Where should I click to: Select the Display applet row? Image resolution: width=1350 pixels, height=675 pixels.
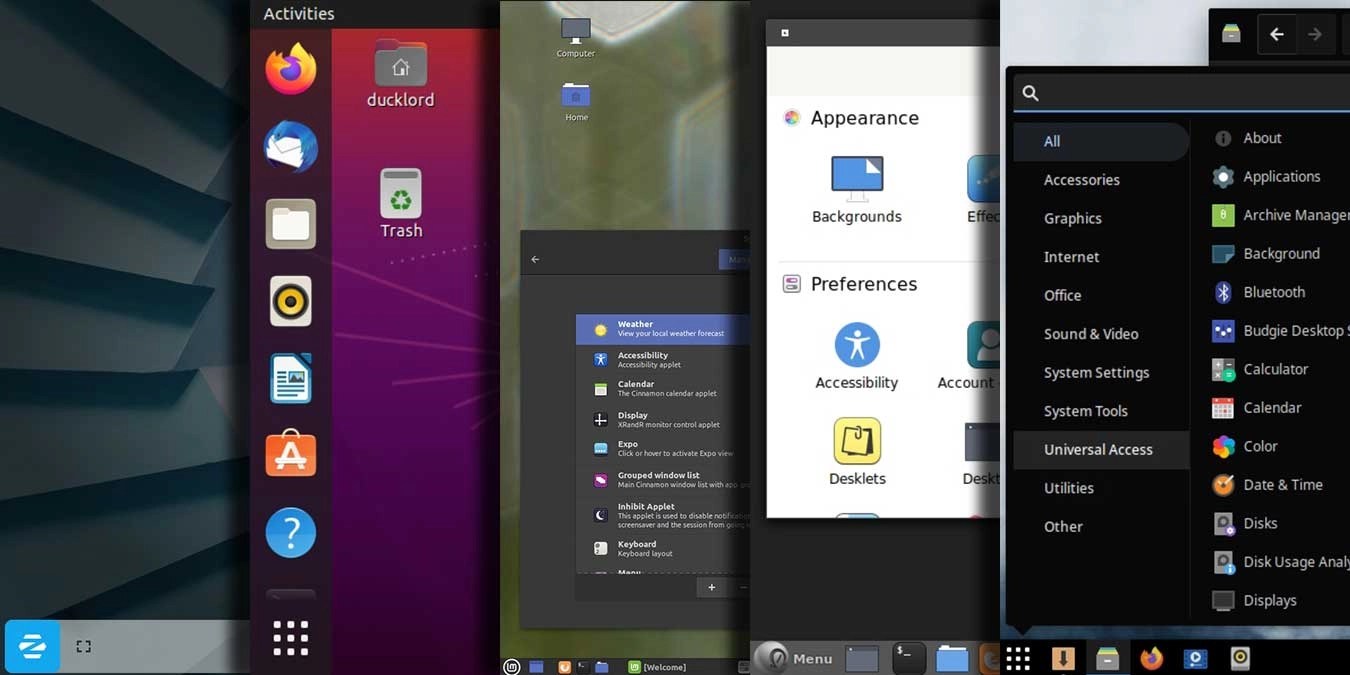point(663,420)
